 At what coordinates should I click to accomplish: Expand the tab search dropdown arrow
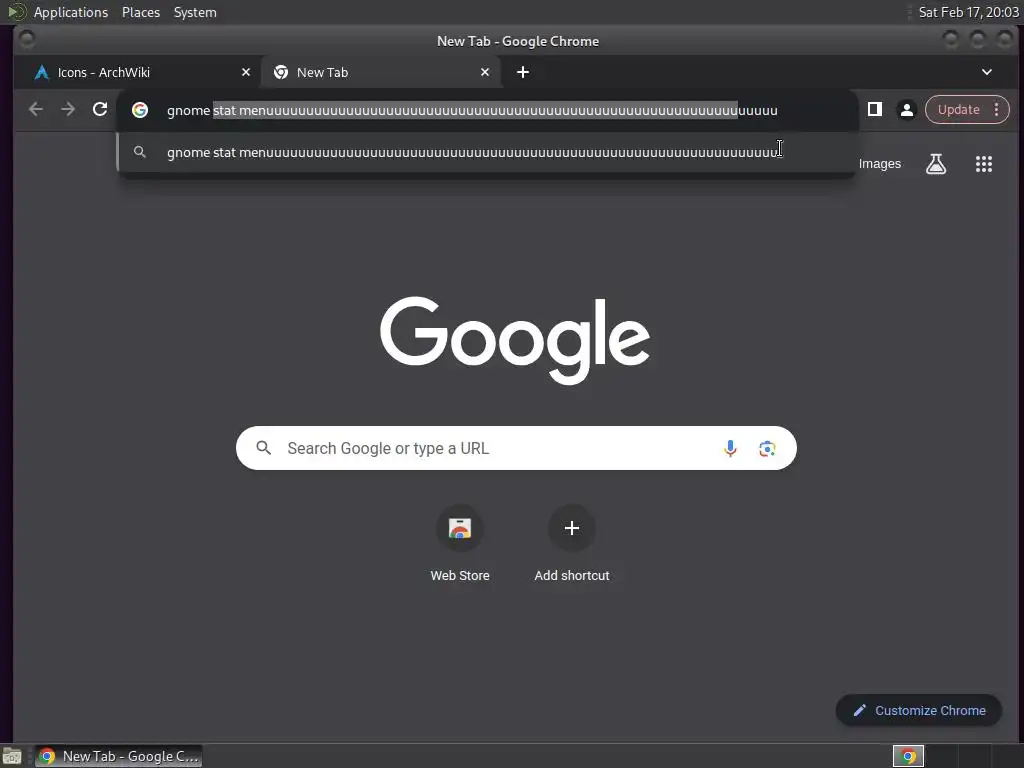(987, 72)
